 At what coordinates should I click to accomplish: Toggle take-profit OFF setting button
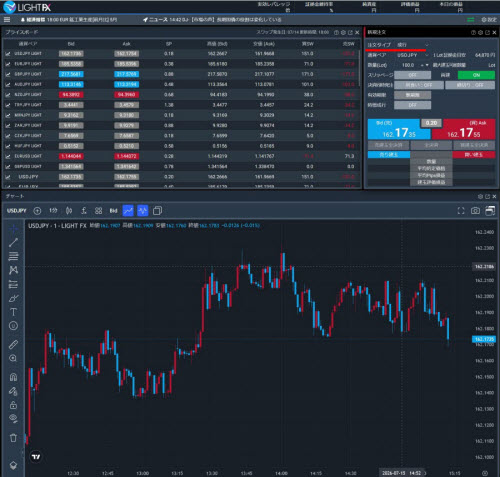click(419, 85)
